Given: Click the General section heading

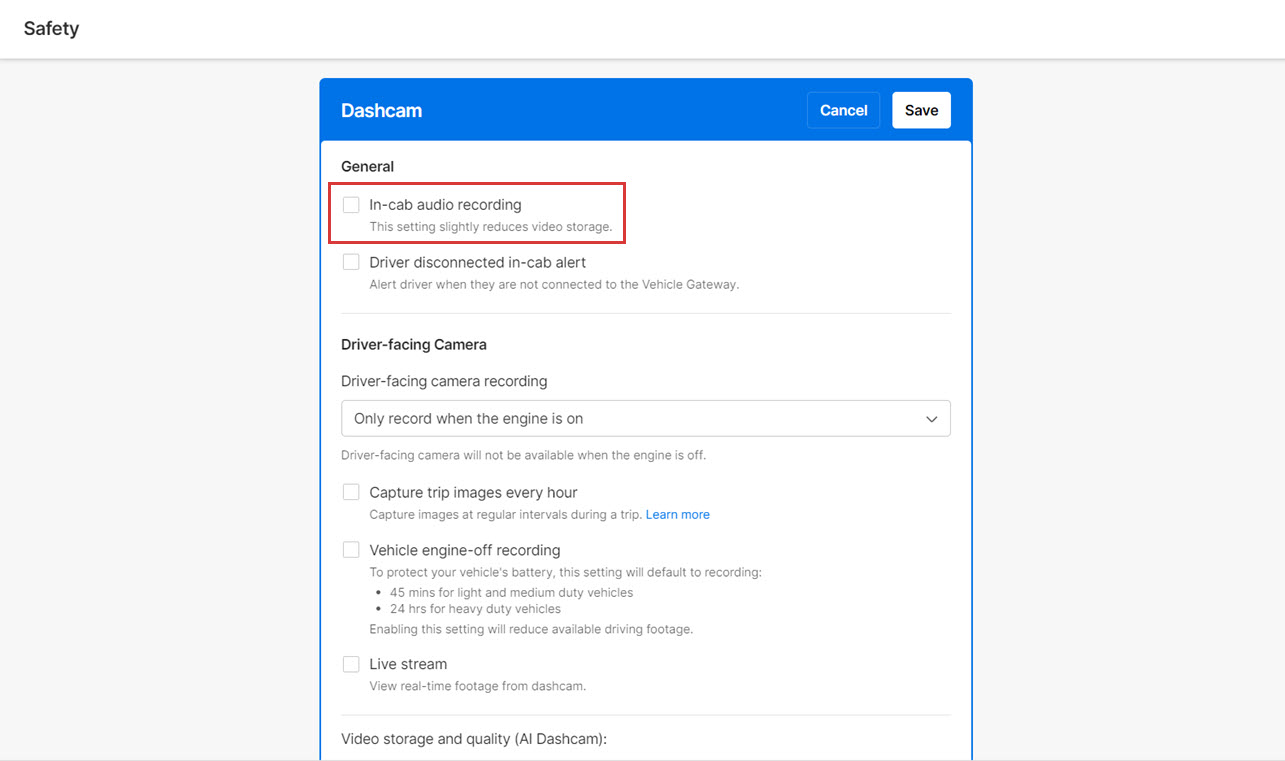Looking at the screenshot, I should point(367,166).
